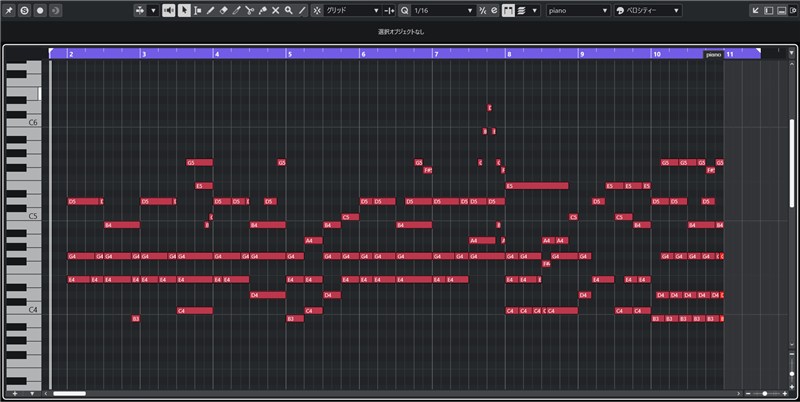This screenshot has width=800, height=402.
Task: Select the Zoom magnifier tool
Action: [289, 10]
